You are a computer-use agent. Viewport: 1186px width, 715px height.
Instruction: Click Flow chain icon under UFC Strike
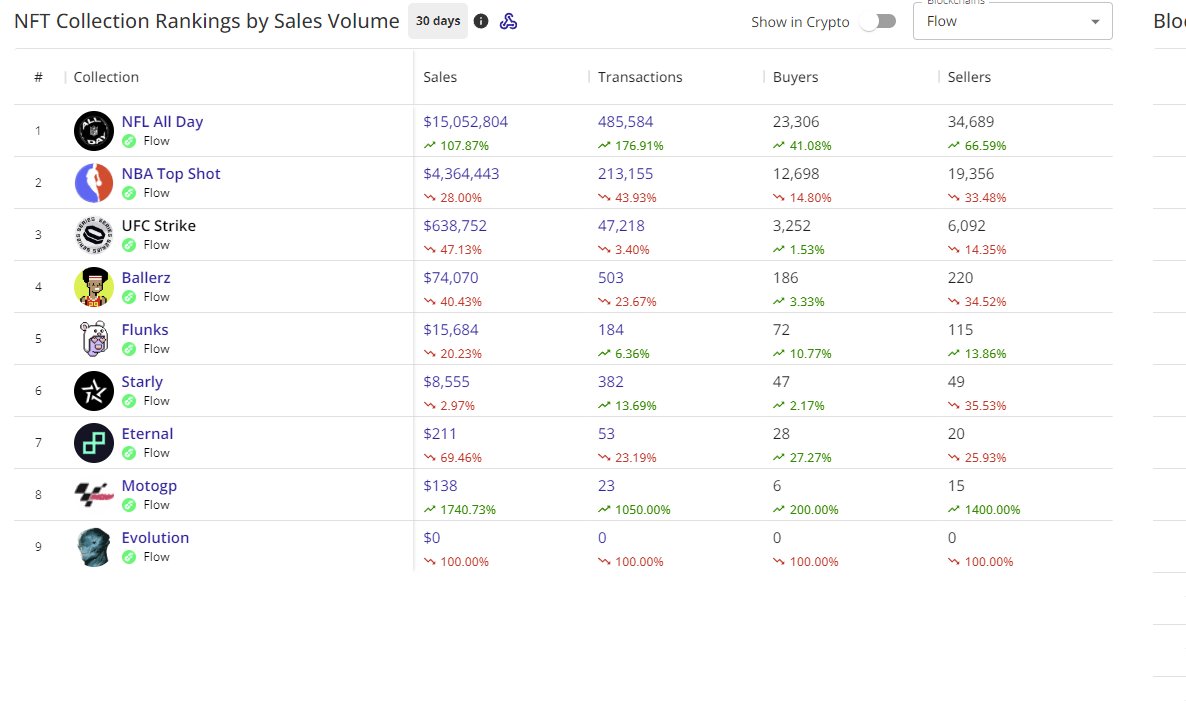[x=129, y=246]
